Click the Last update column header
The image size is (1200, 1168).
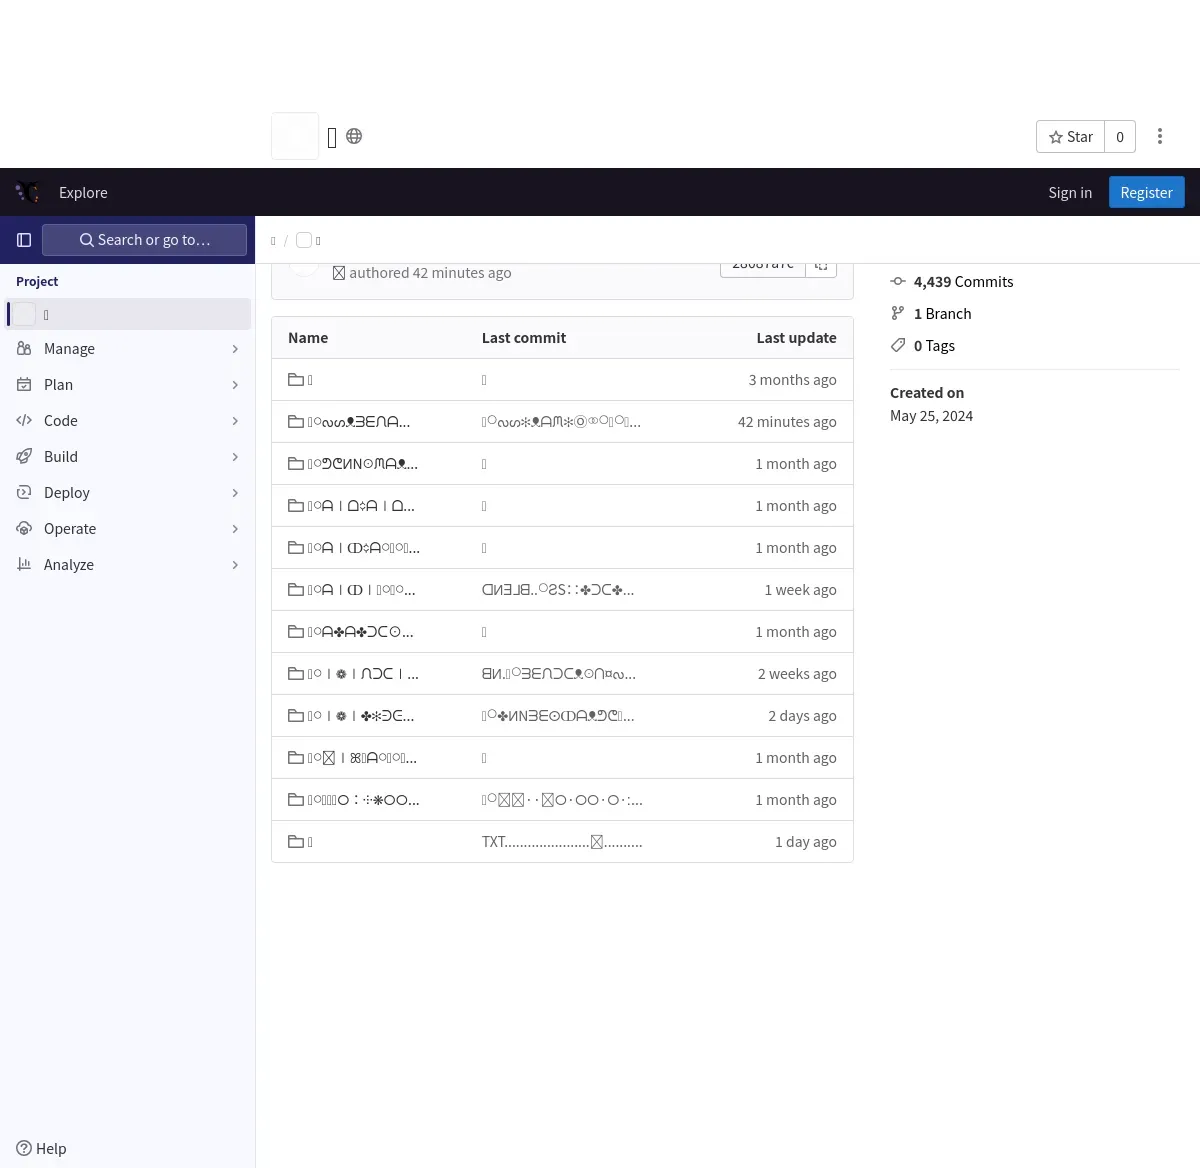click(x=796, y=338)
